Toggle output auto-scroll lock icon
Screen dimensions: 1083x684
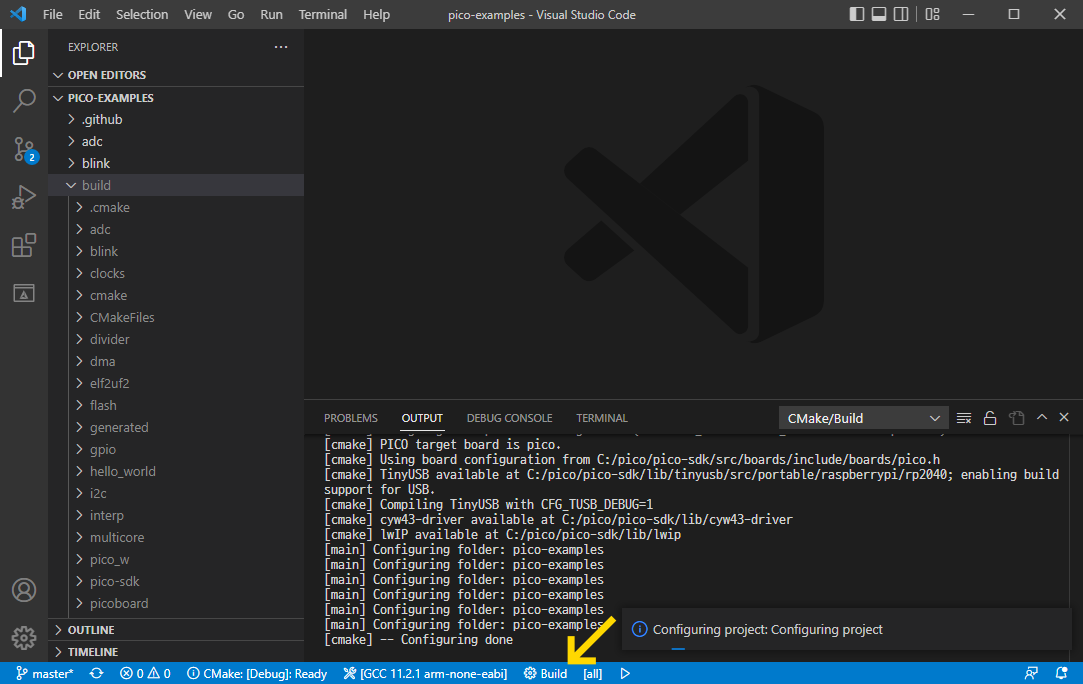[x=990, y=418]
